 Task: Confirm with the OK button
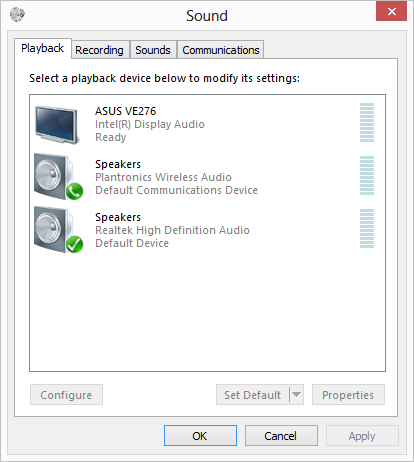pyautogui.click(x=200, y=435)
